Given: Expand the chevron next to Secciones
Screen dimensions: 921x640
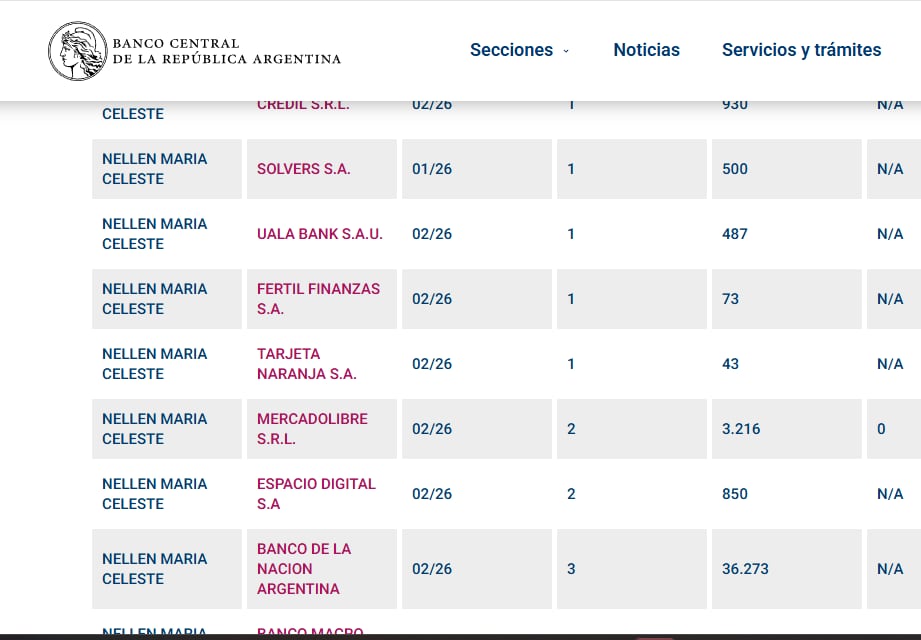Looking at the screenshot, I should point(565,51).
